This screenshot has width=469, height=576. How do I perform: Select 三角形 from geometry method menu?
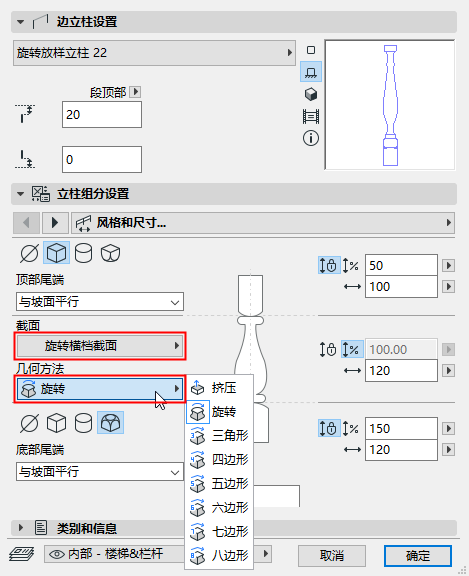click(x=219, y=436)
